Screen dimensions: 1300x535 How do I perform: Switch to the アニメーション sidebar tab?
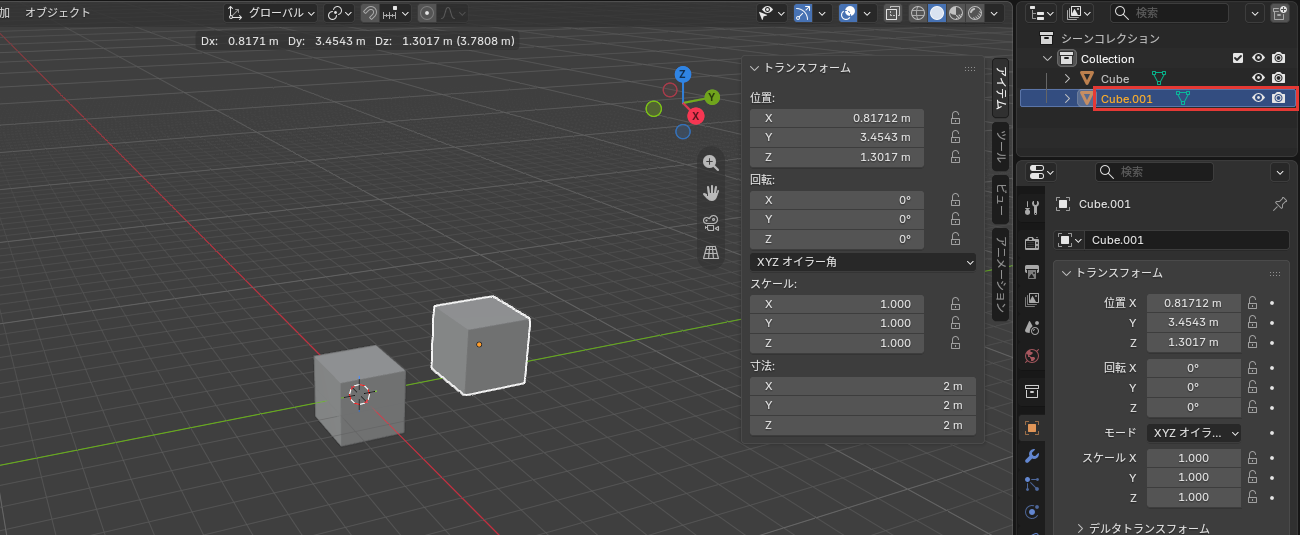pos(1000,274)
